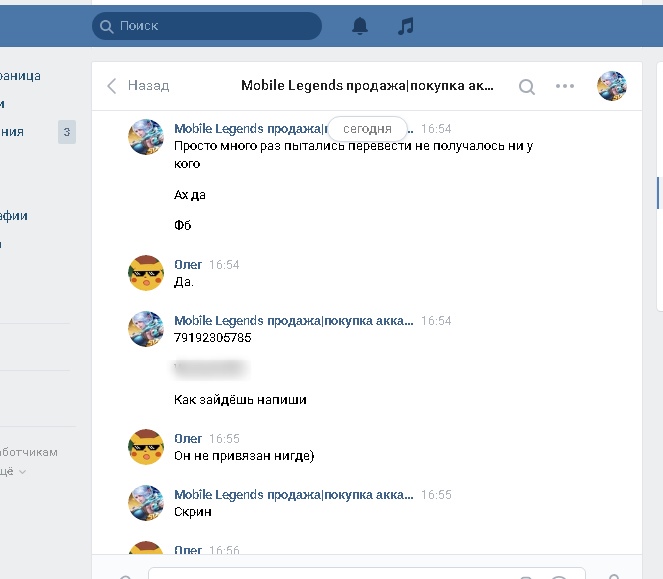Click Mobile Legends avatar beside phone number message
This screenshot has width=663, height=579.
pyautogui.click(x=146, y=329)
